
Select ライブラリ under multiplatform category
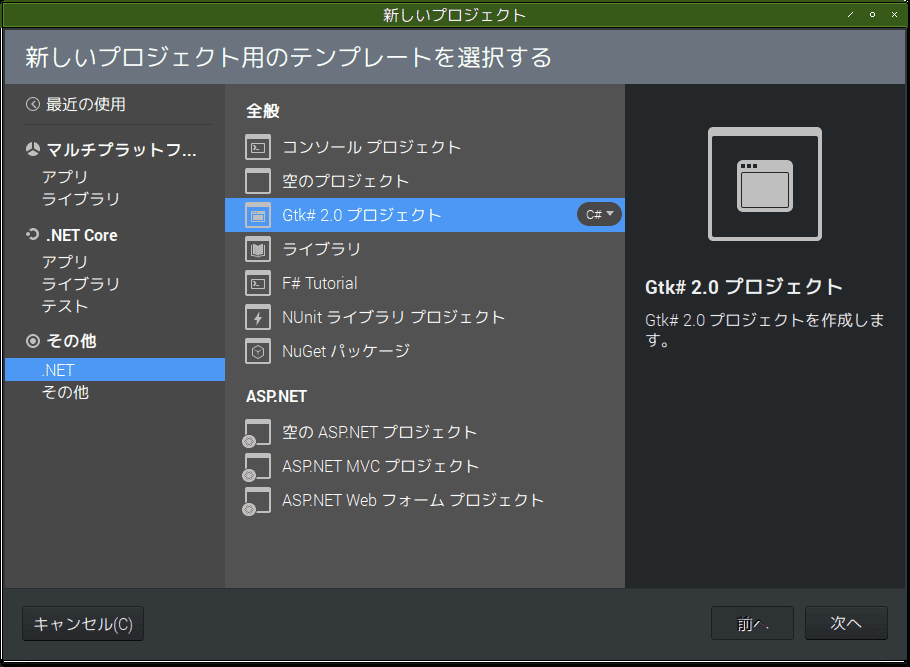pos(81,199)
